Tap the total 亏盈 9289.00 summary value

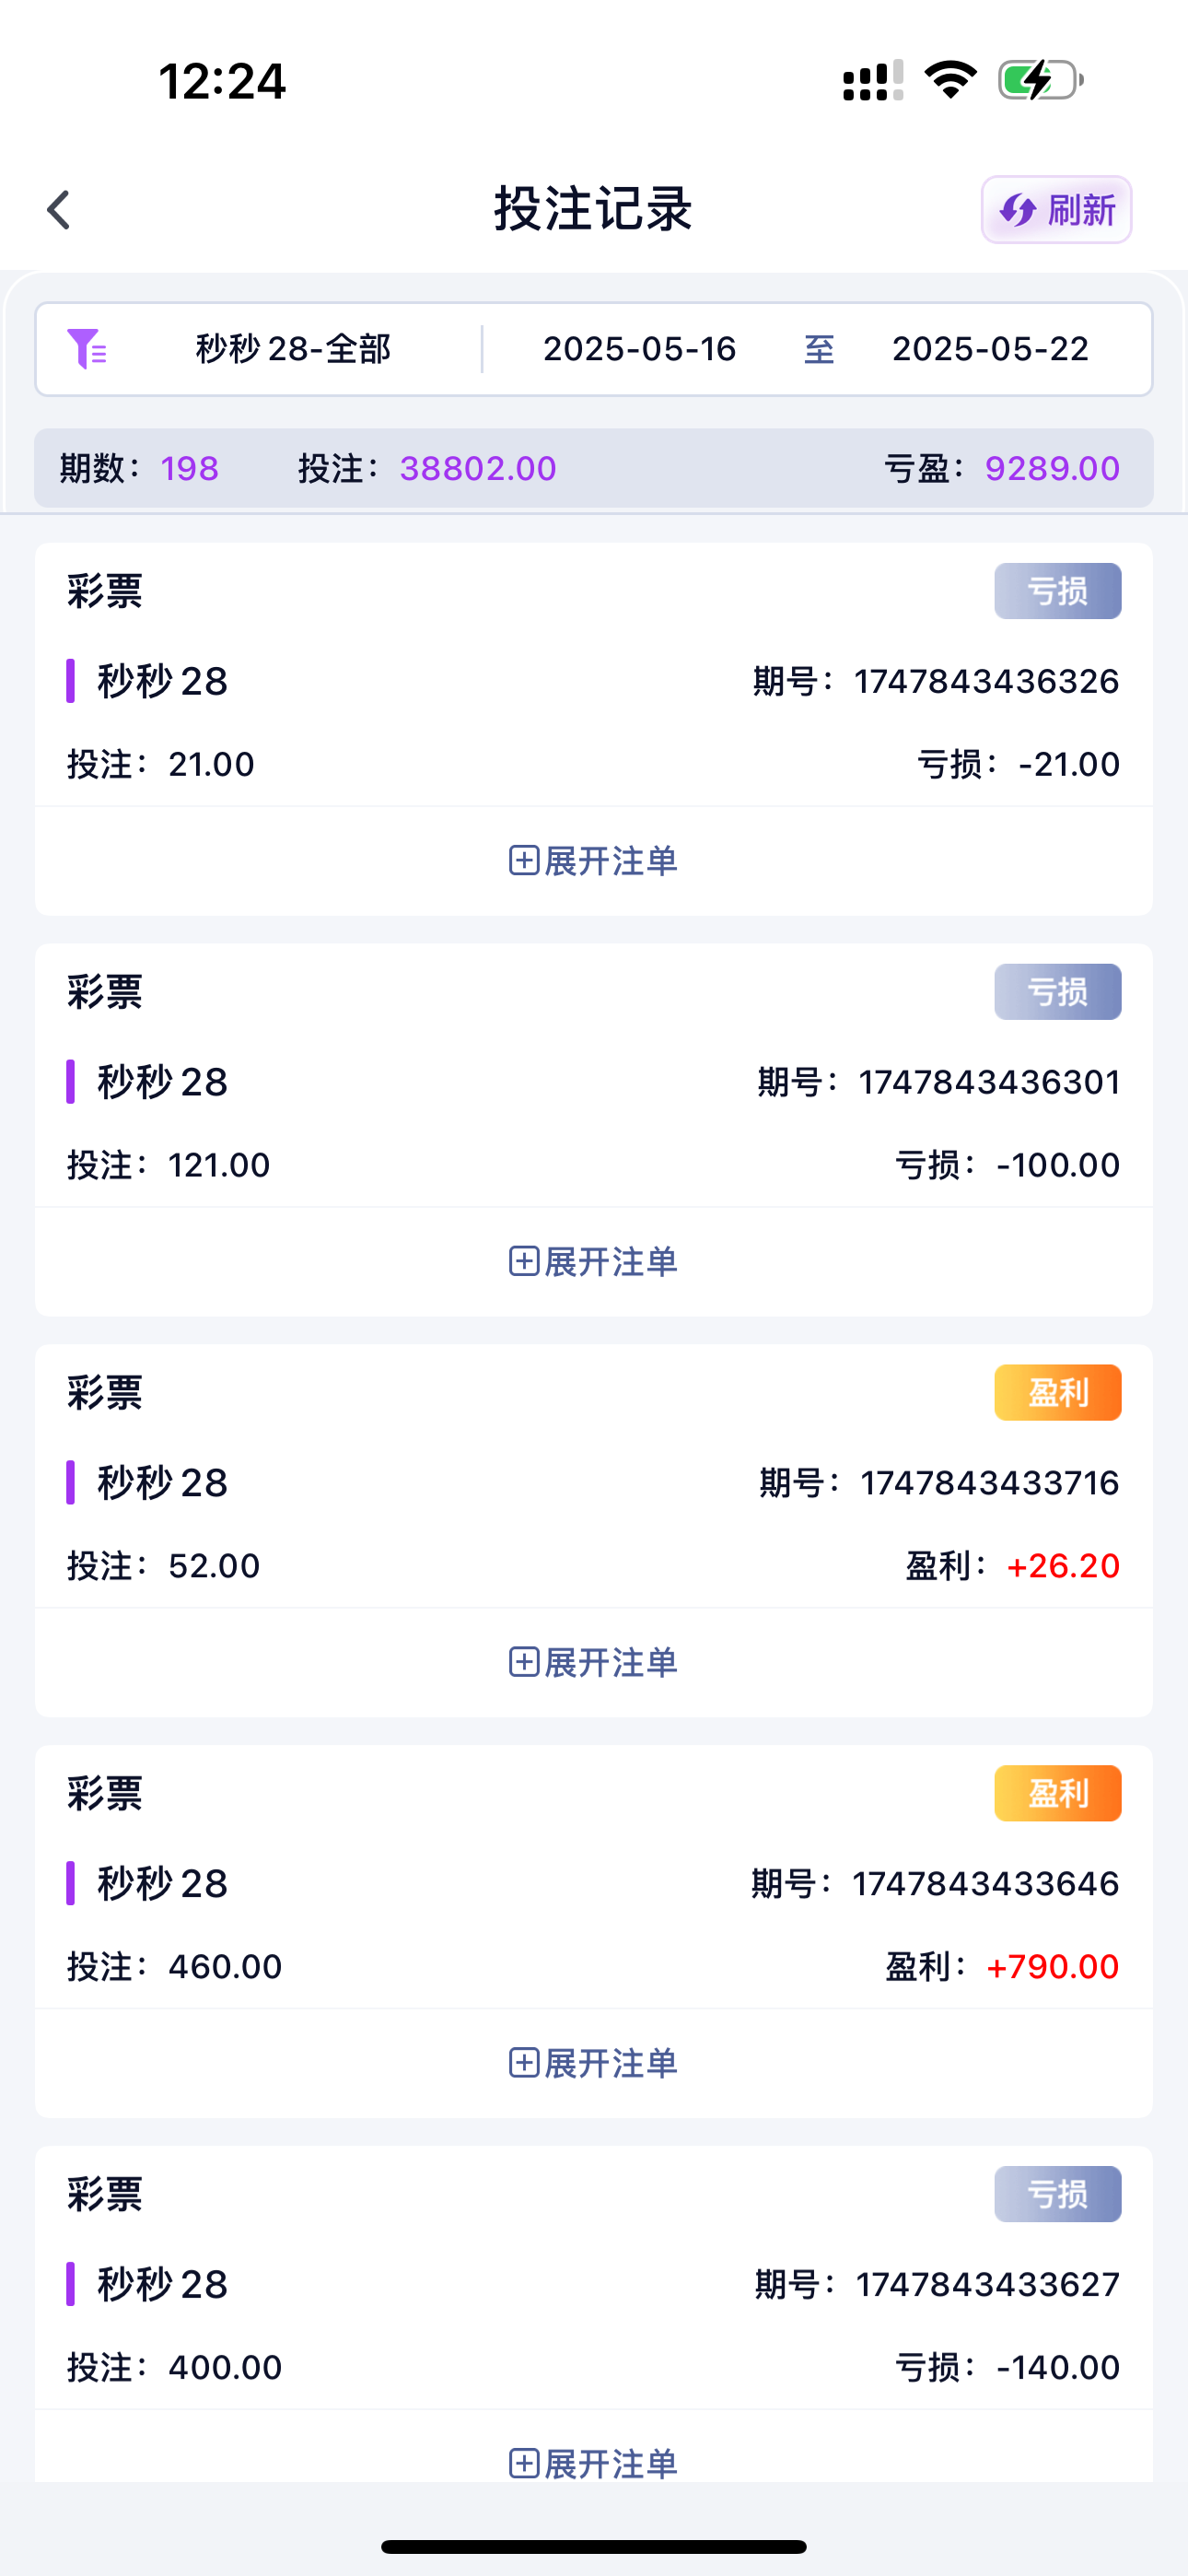click(x=1052, y=468)
